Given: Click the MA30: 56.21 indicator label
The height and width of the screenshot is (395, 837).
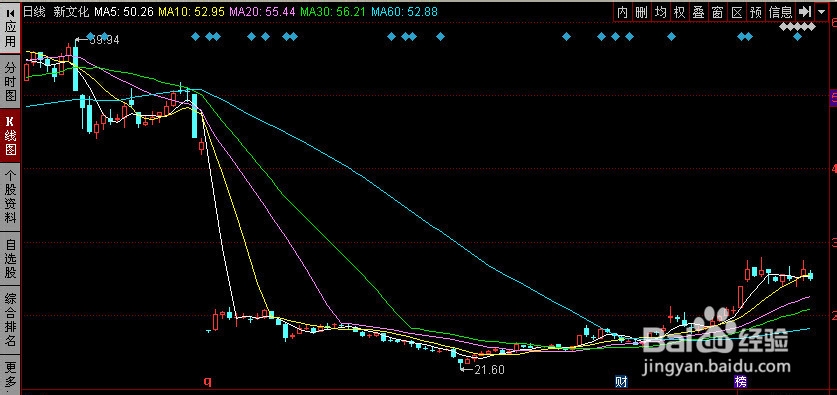Looking at the screenshot, I should pyautogui.click(x=334, y=11).
